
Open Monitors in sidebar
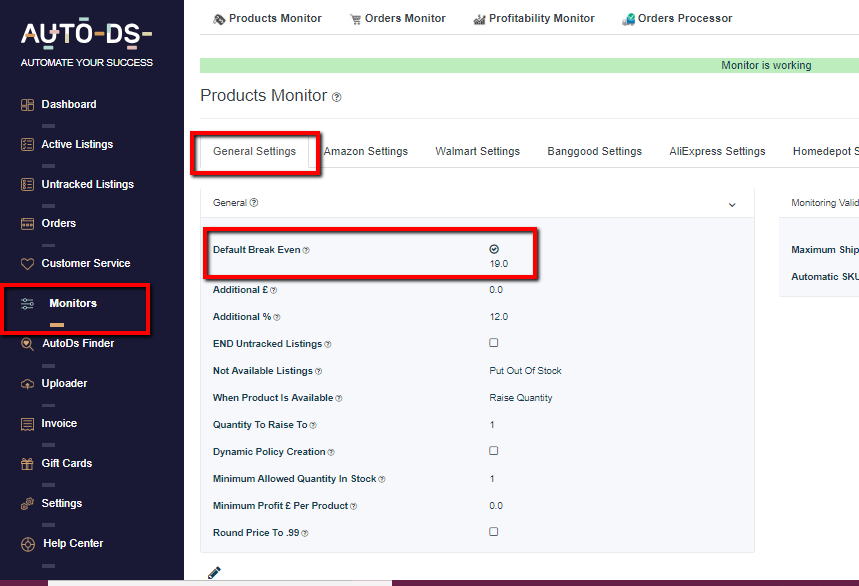73,303
